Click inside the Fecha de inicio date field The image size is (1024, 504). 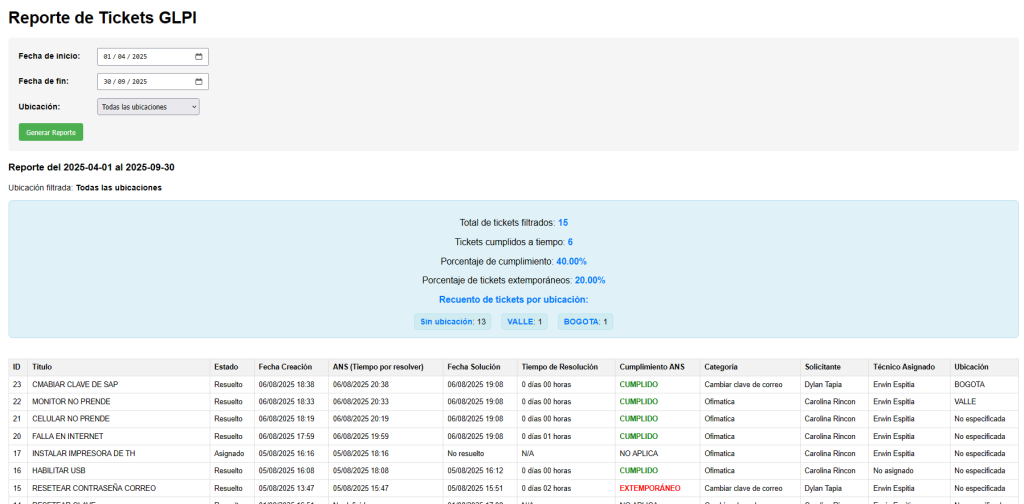[x=153, y=57]
